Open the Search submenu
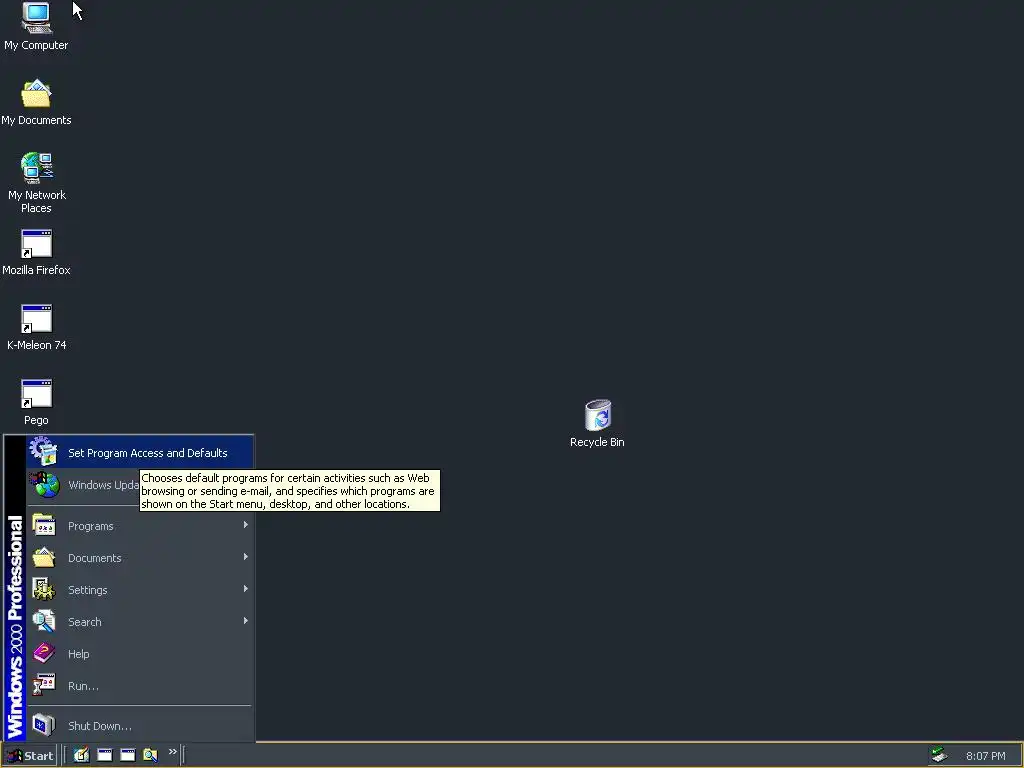The height and width of the screenshot is (768, 1024). pos(140,622)
